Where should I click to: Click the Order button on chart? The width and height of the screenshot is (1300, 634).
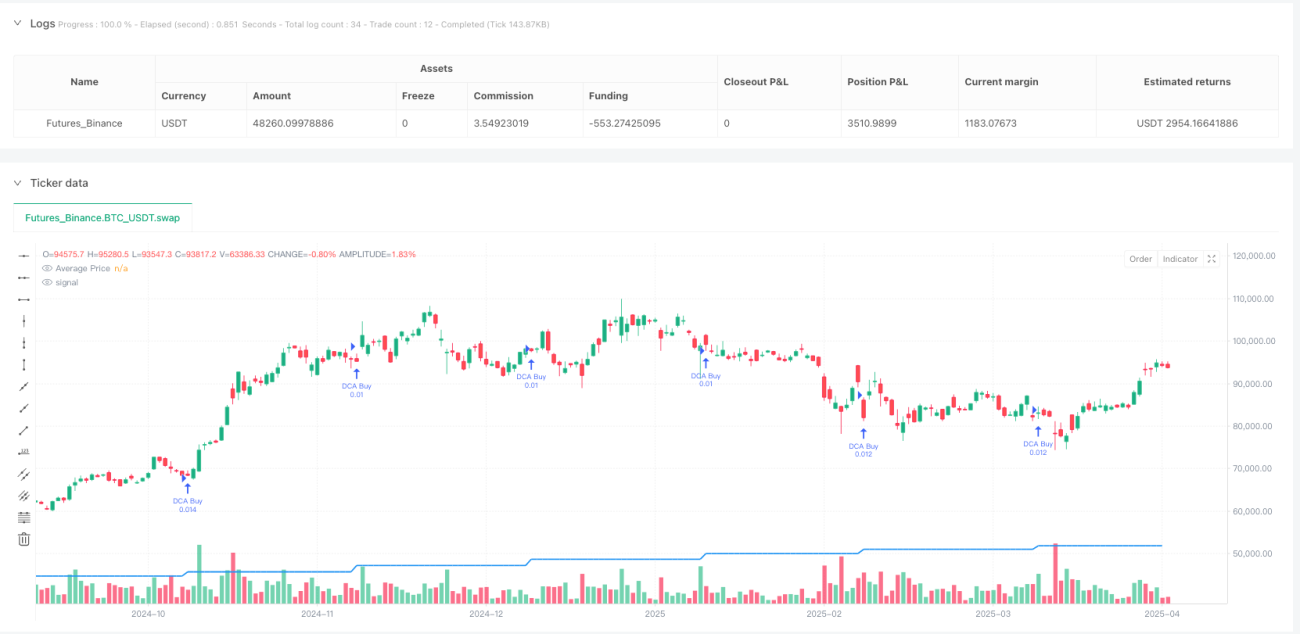coord(1141,259)
